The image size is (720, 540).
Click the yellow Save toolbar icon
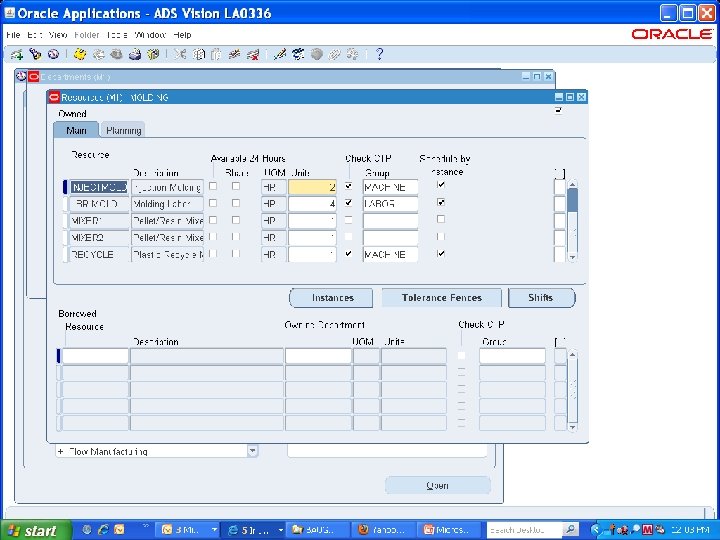[80, 55]
